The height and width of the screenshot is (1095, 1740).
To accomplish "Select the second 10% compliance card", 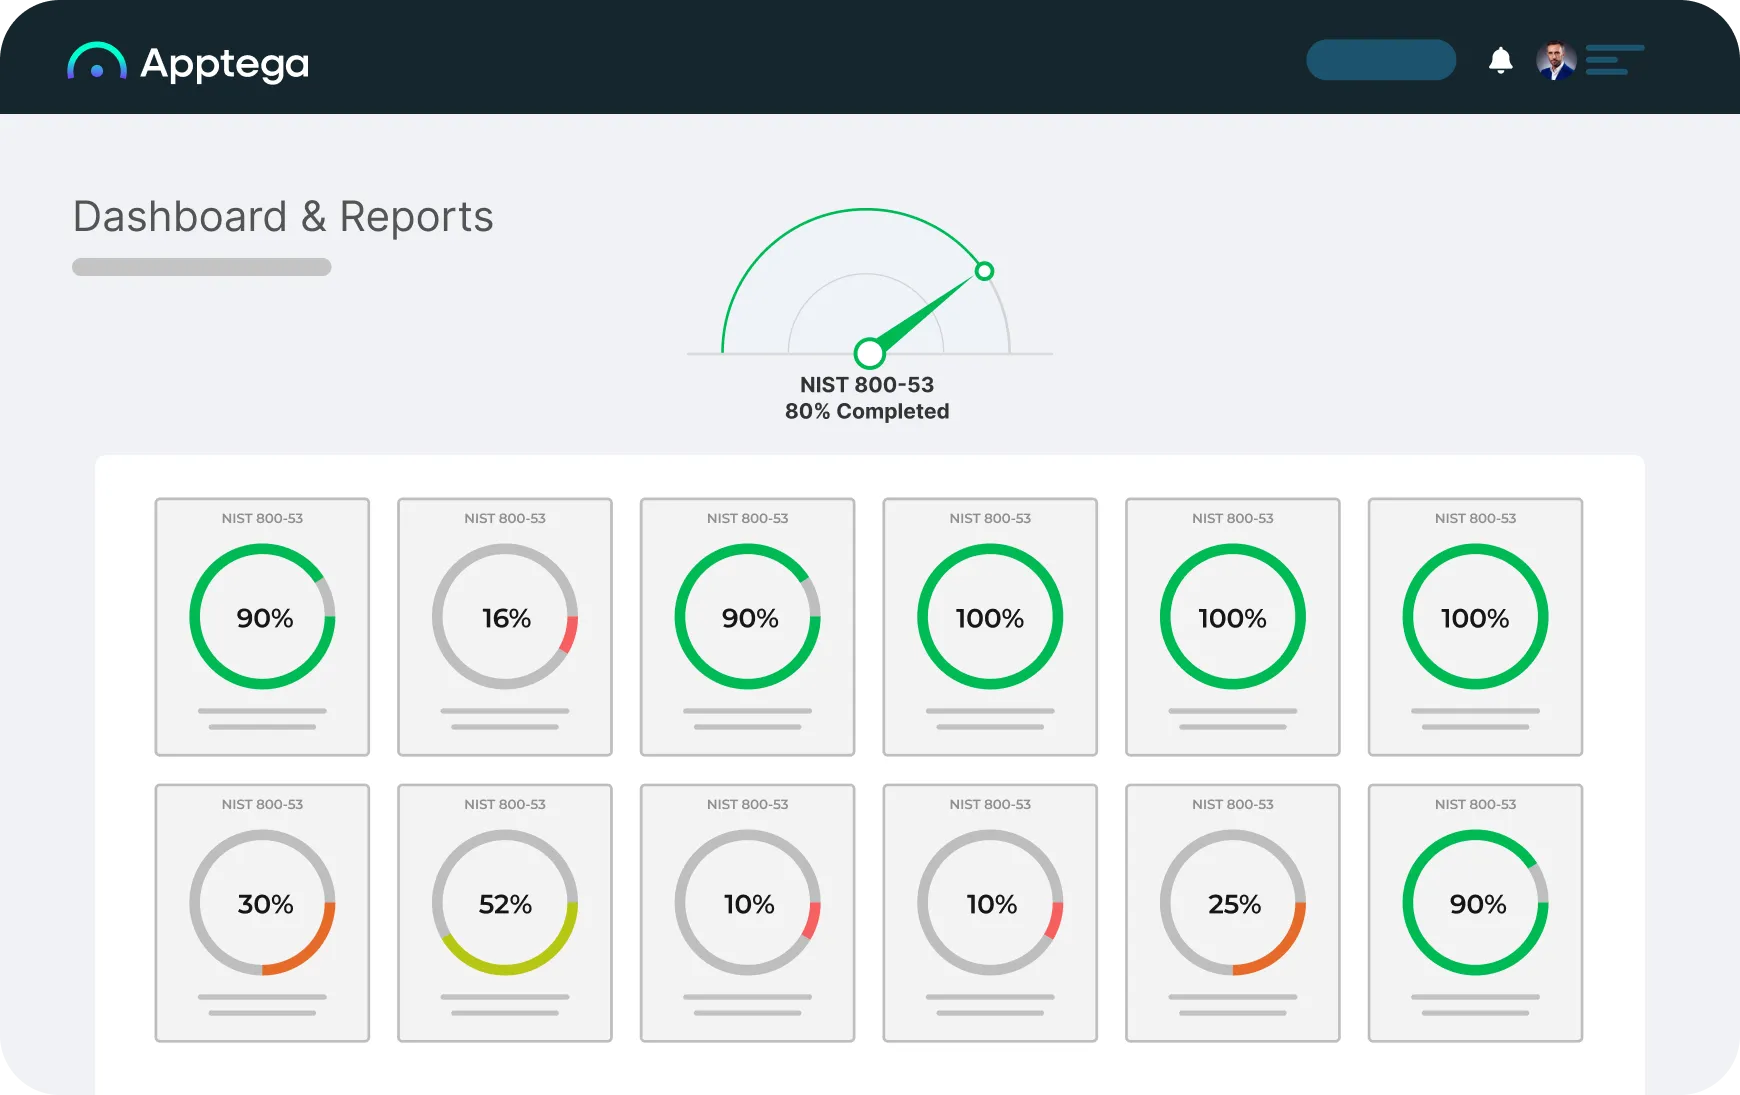I will coord(990,903).
